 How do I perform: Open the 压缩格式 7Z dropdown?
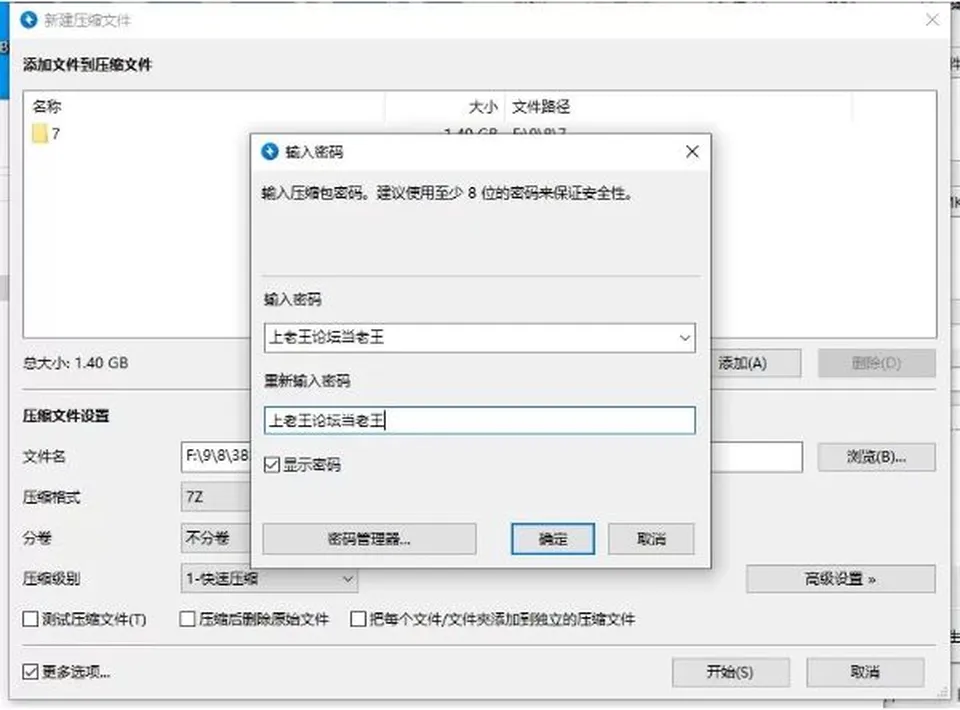[216, 497]
